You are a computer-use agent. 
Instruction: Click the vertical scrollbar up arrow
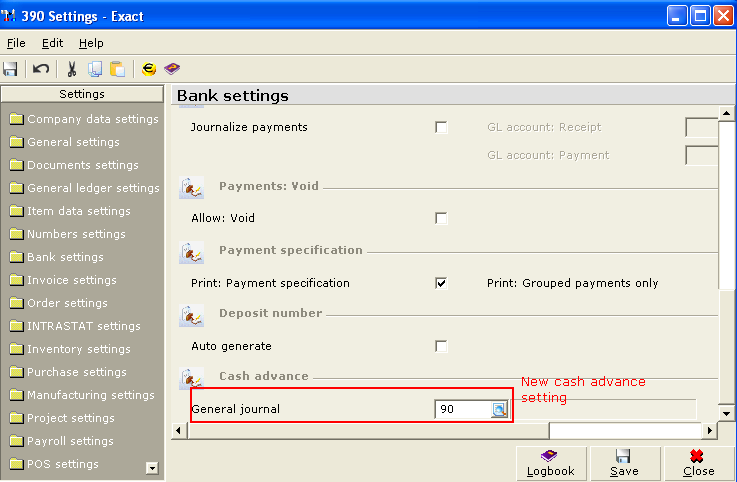click(x=726, y=113)
